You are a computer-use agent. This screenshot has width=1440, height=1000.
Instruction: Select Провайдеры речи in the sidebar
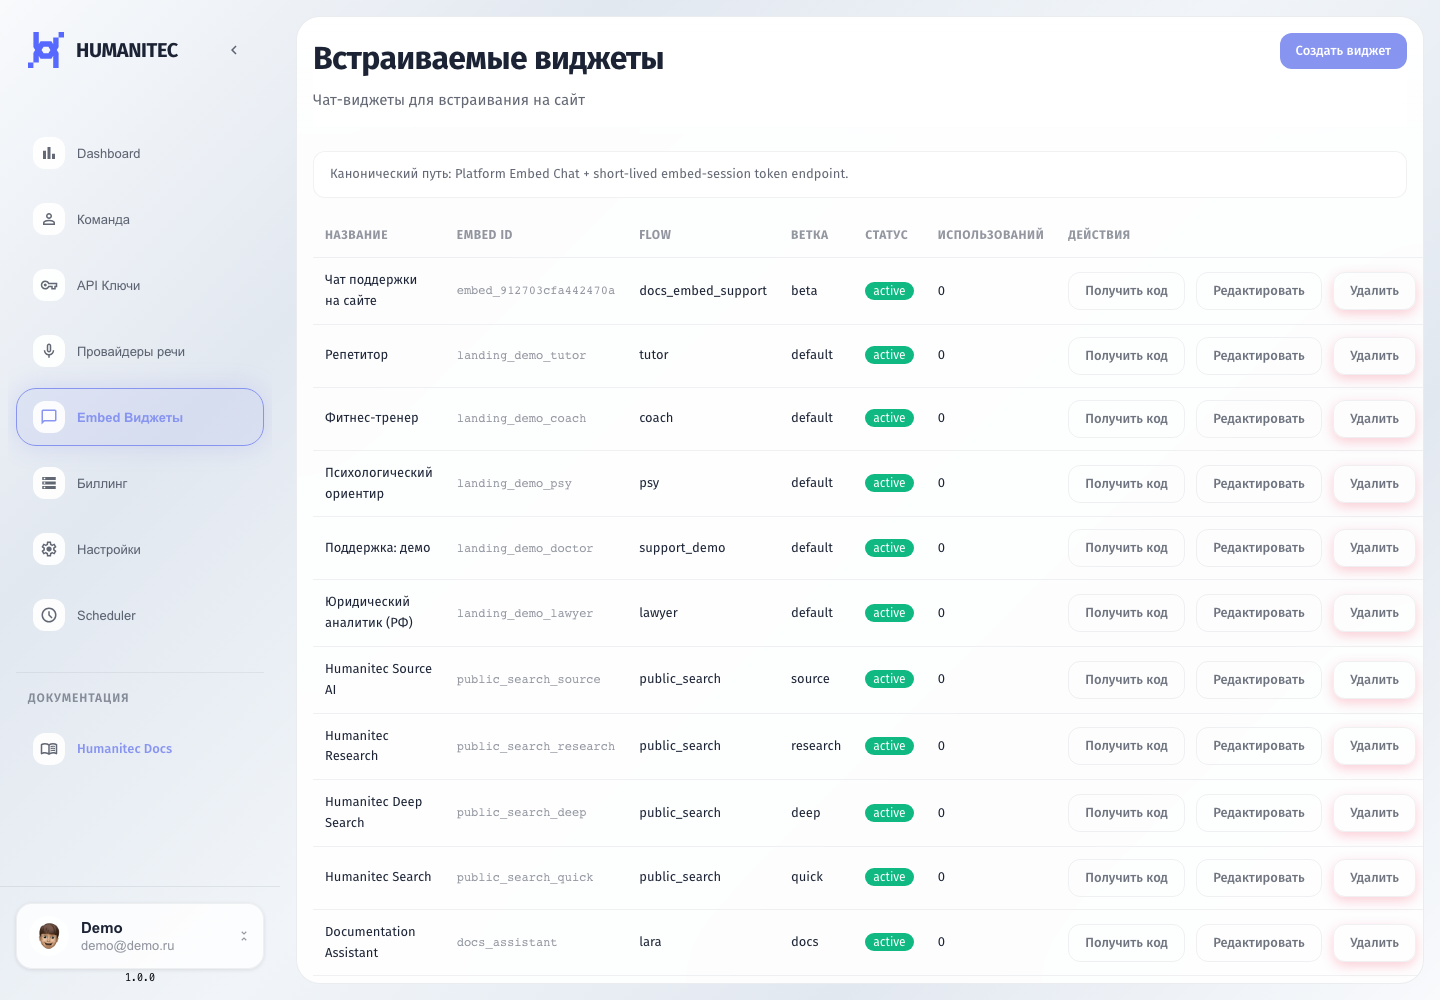tap(140, 351)
